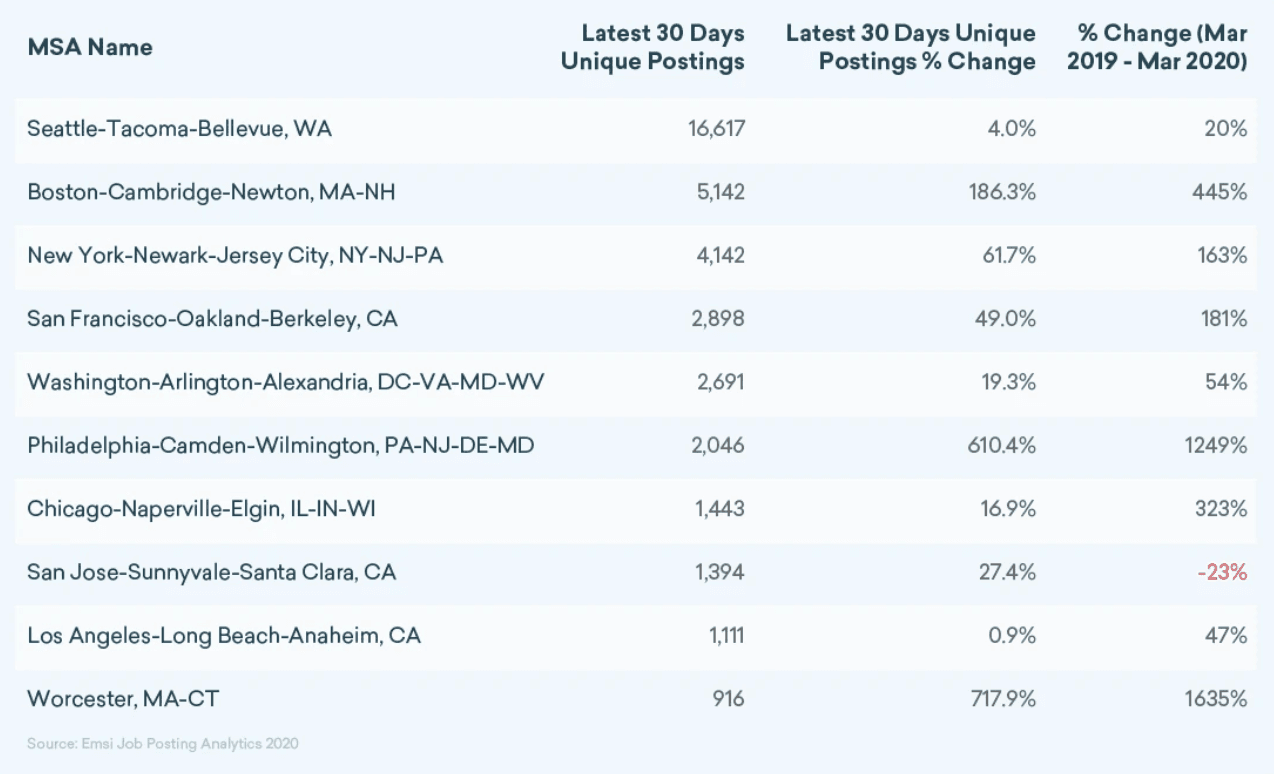Screen dimensions: 1274x774
Task: Click the Latest 30 Days Unique Postings header
Action: [x=653, y=47]
